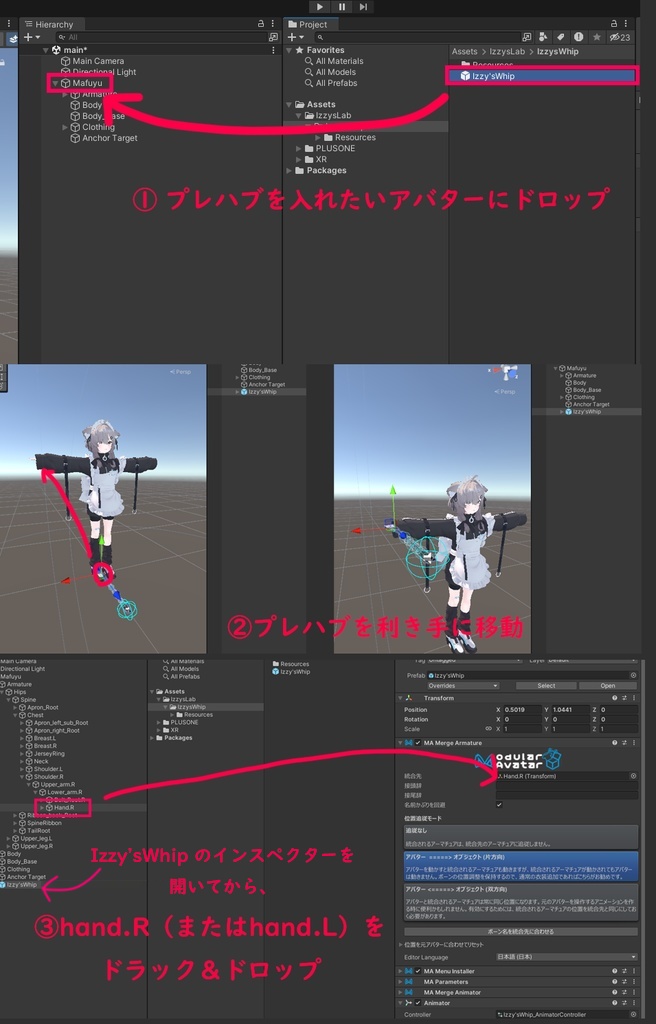Open the Transform component kebab menu
This screenshot has width=656, height=1024.
click(x=633, y=698)
